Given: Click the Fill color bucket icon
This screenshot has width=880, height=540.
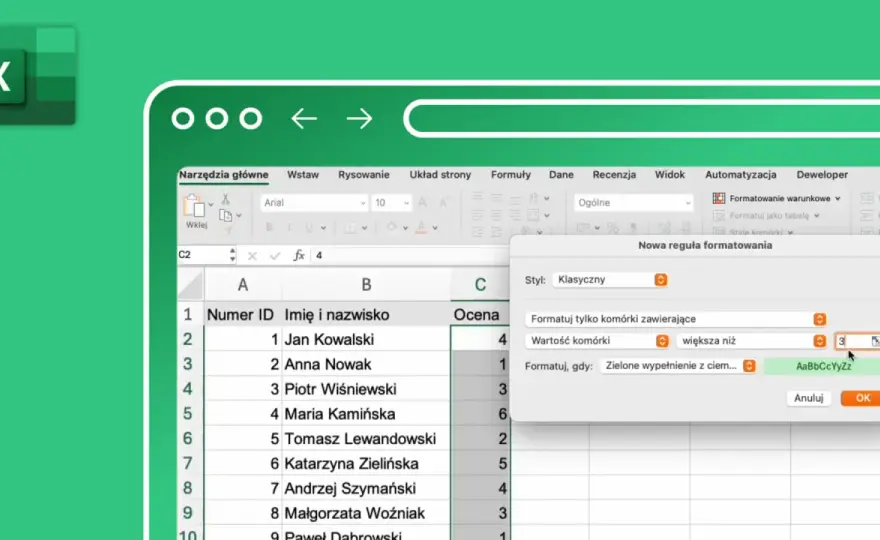Looking at the screenshot, I should pyautogui.click(x=392, y=227).
